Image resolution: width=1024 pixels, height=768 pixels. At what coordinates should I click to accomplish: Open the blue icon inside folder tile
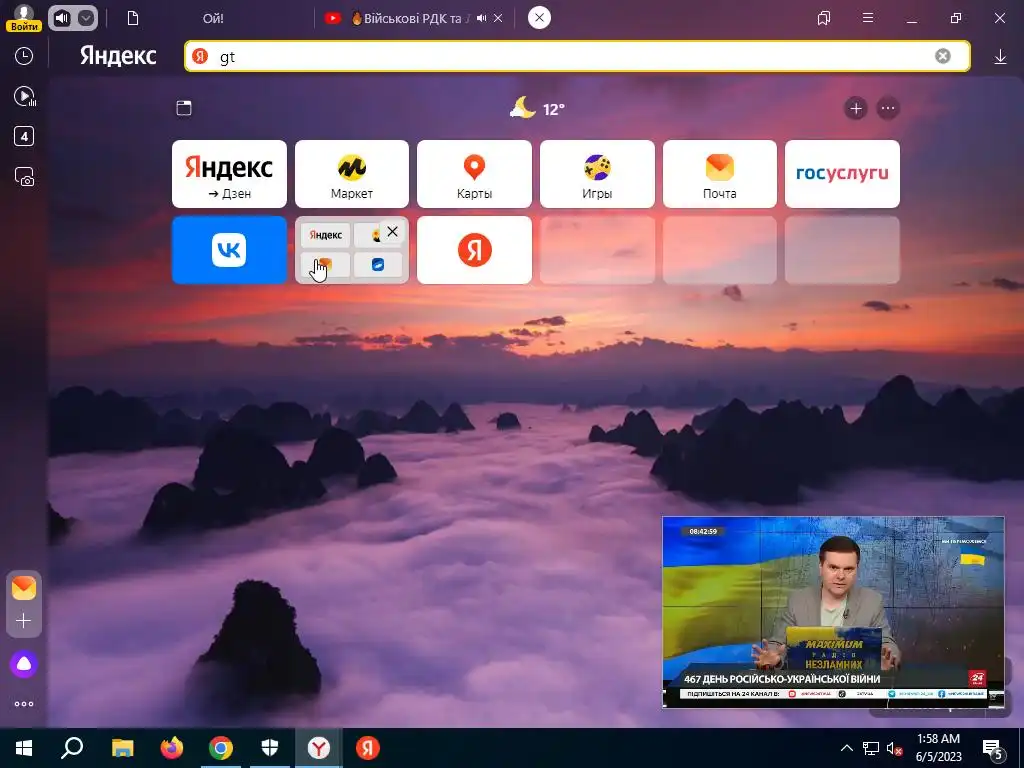[x=378, y=265]
